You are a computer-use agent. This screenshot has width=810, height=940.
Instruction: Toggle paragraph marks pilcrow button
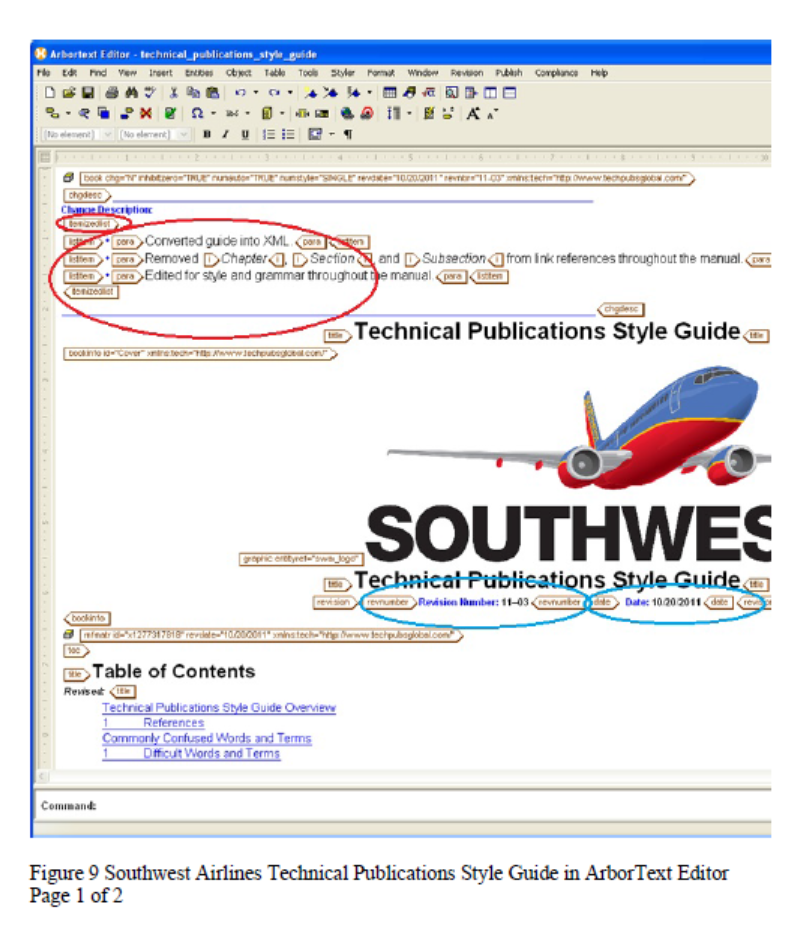(x=348, y=134)
